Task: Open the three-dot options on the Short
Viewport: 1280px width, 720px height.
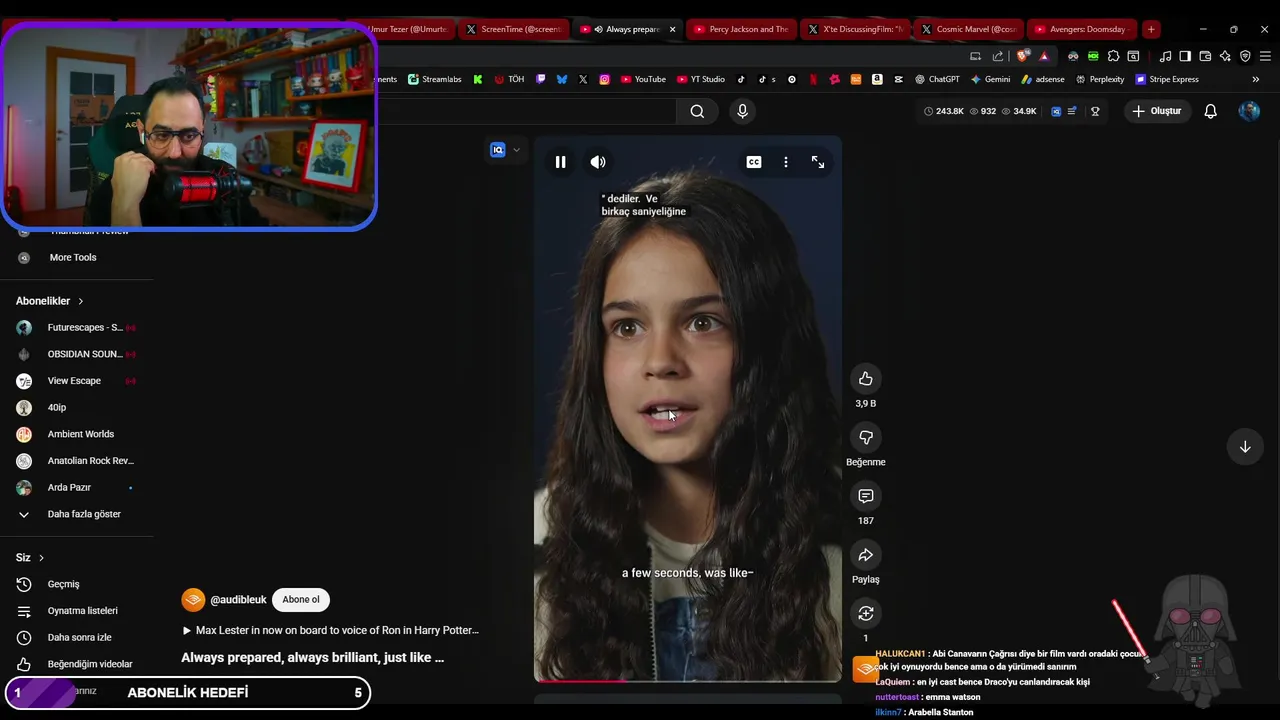Action: [x=786, y=162]
